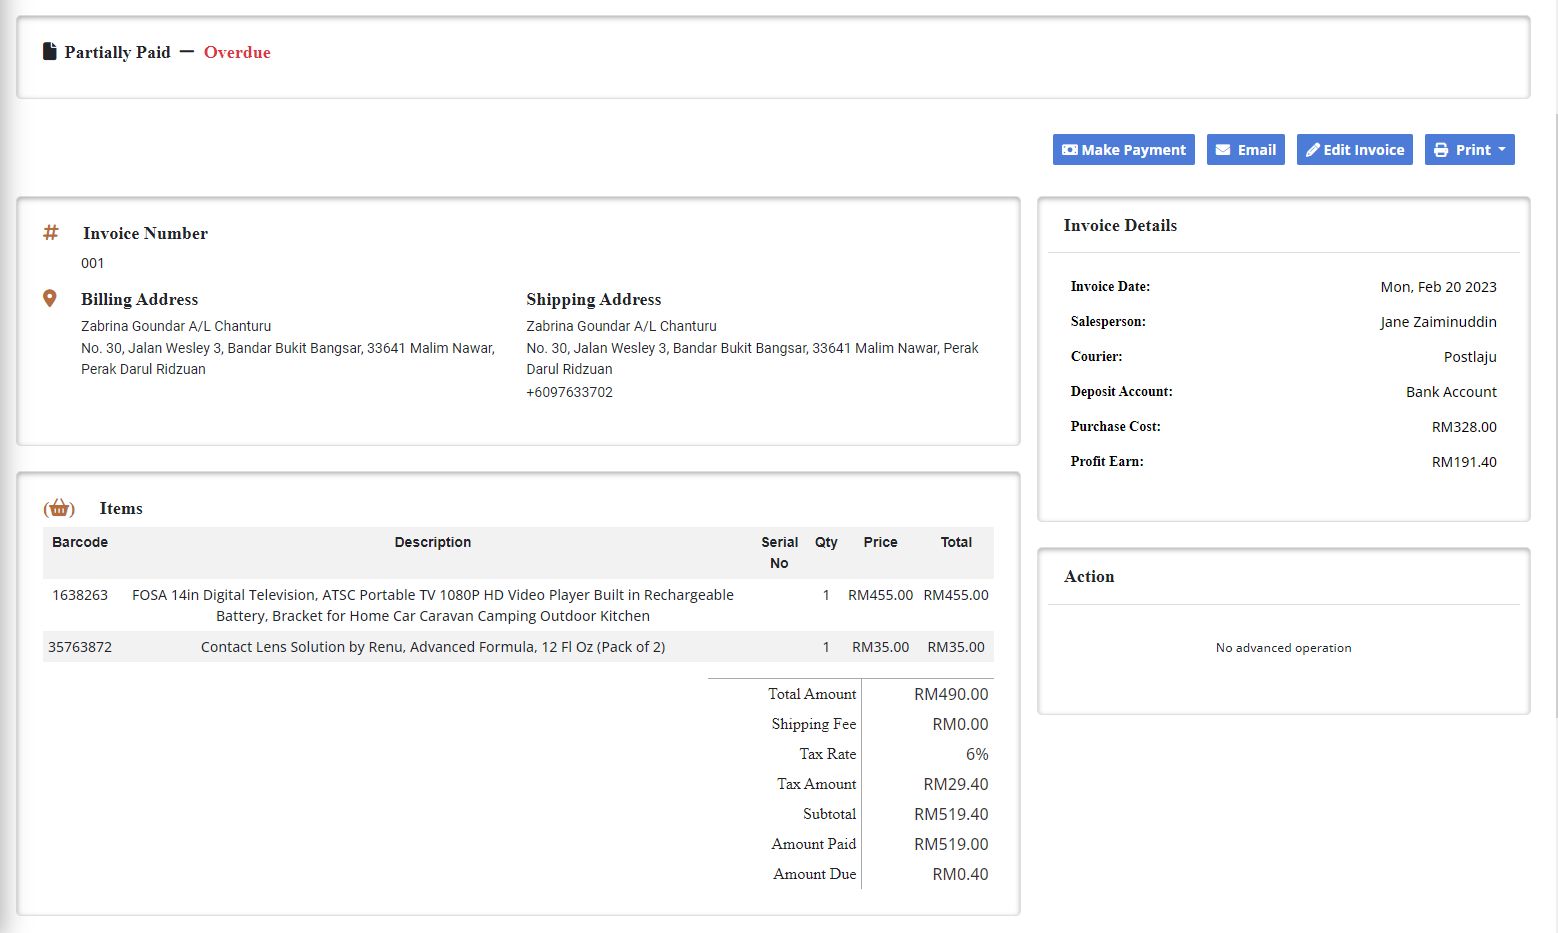Click the Partially Paid status text

(x=117, y=52)
